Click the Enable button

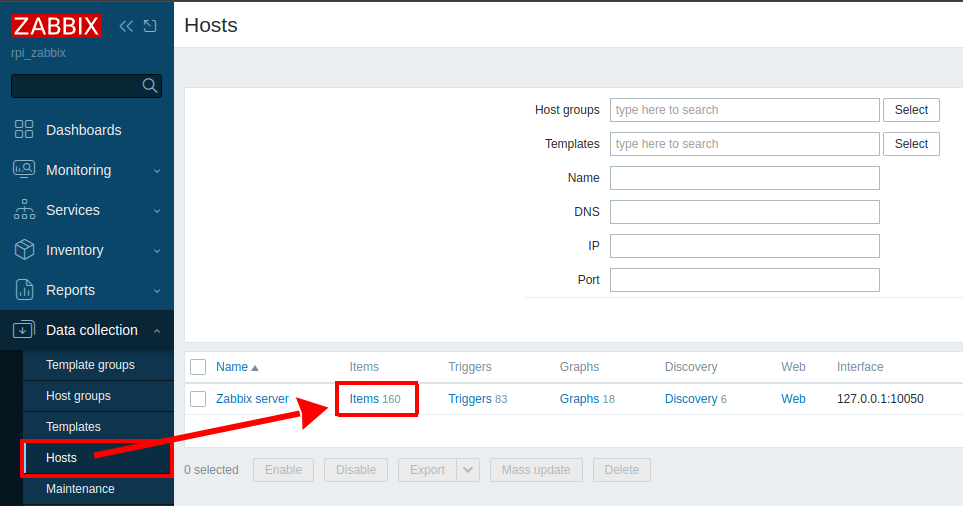[x=283, y=470]
